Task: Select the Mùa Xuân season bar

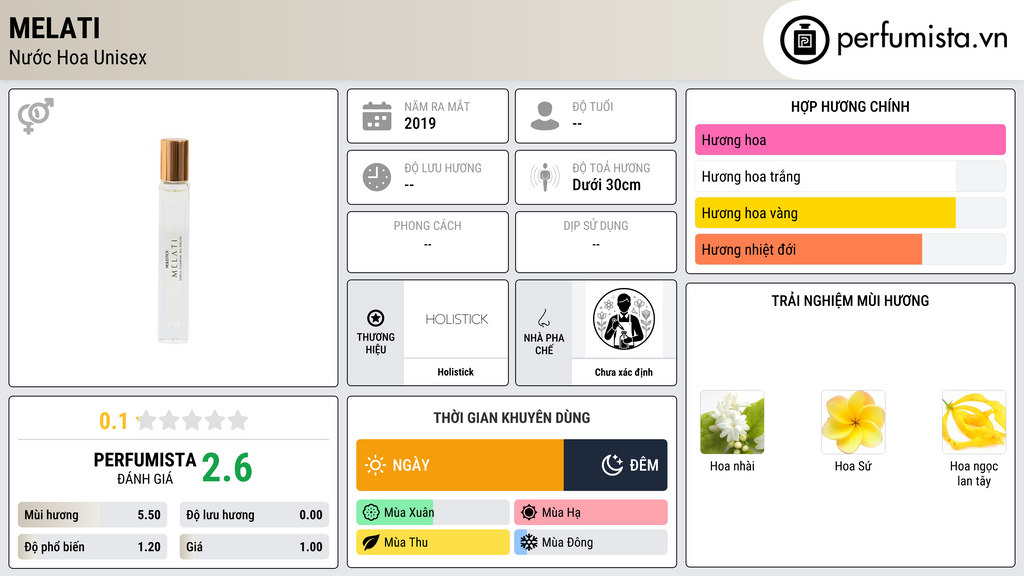Action: coord(432,513)
